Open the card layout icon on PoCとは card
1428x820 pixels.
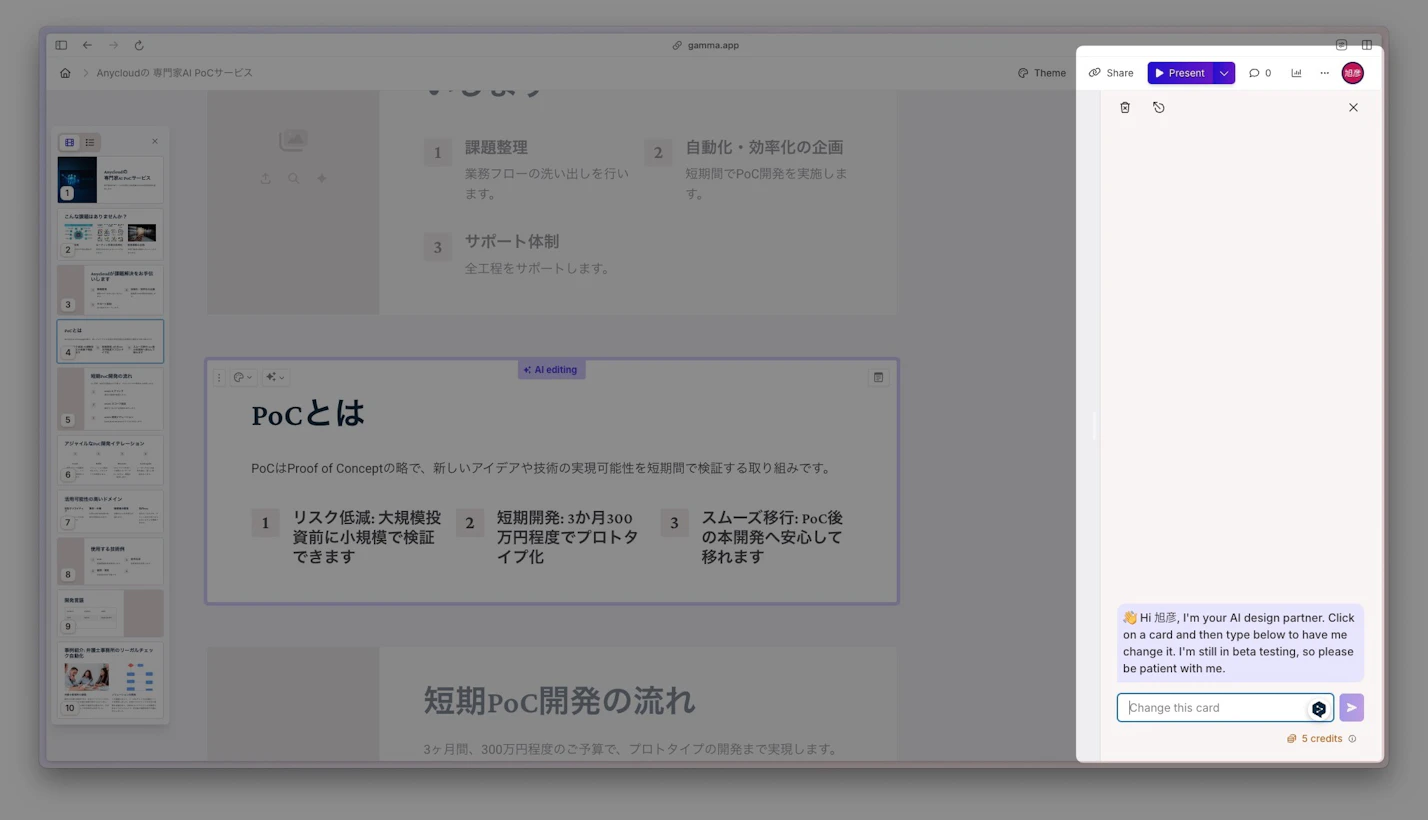[x=878, y=377]
